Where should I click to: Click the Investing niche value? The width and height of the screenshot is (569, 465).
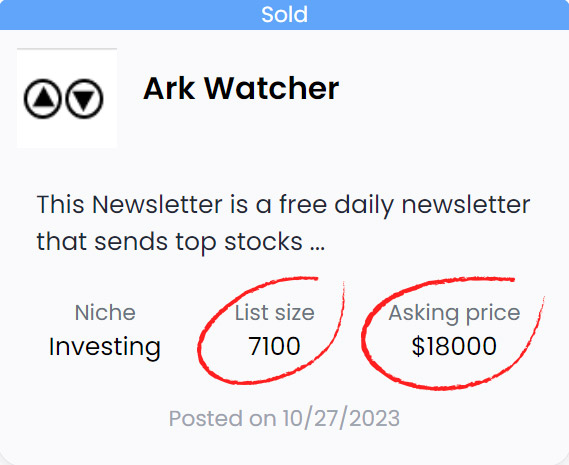(x=105, y=347)
